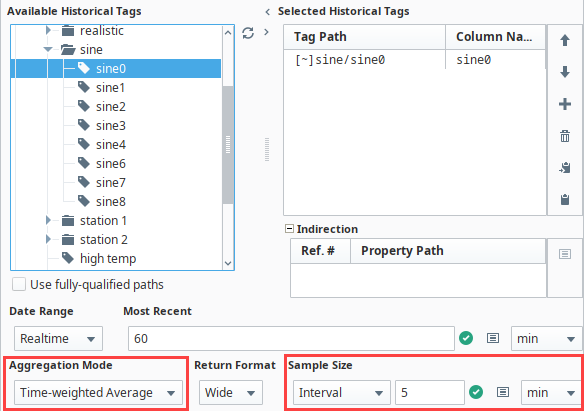Image resolution: width=584 pixels, height=411 pixels.
Task: Move selected tag down with arrow icon
Action: click(x=565, y=72)
